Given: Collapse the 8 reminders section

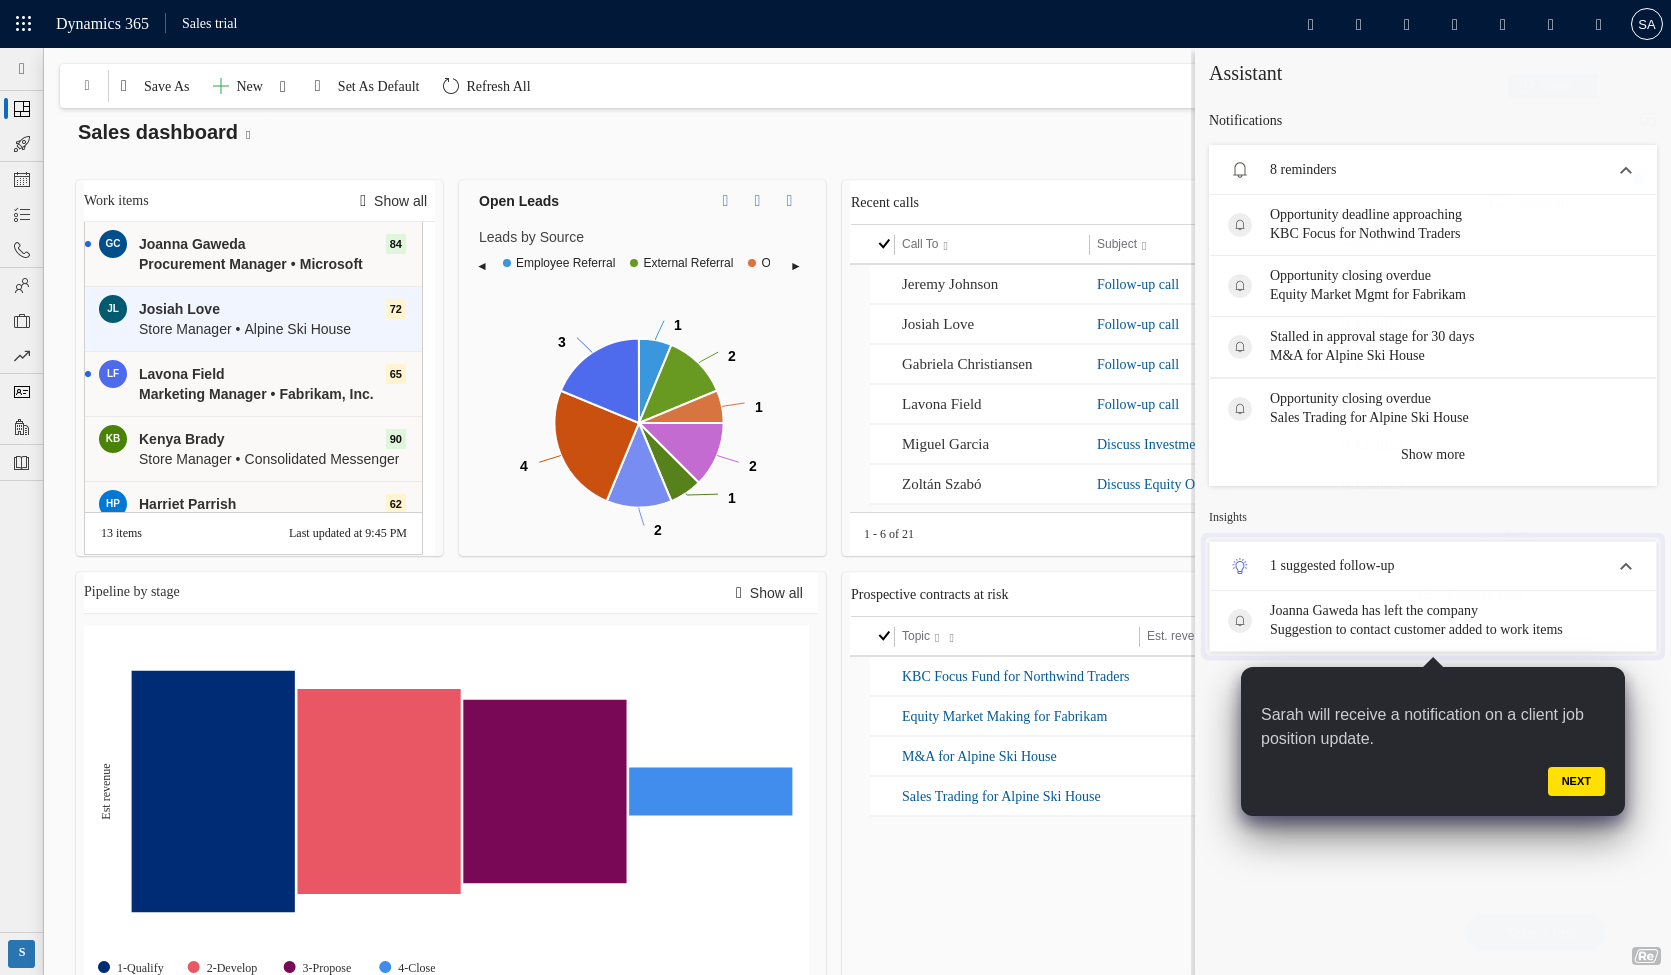Looking at the screenshot, I should click(1626, 170).
